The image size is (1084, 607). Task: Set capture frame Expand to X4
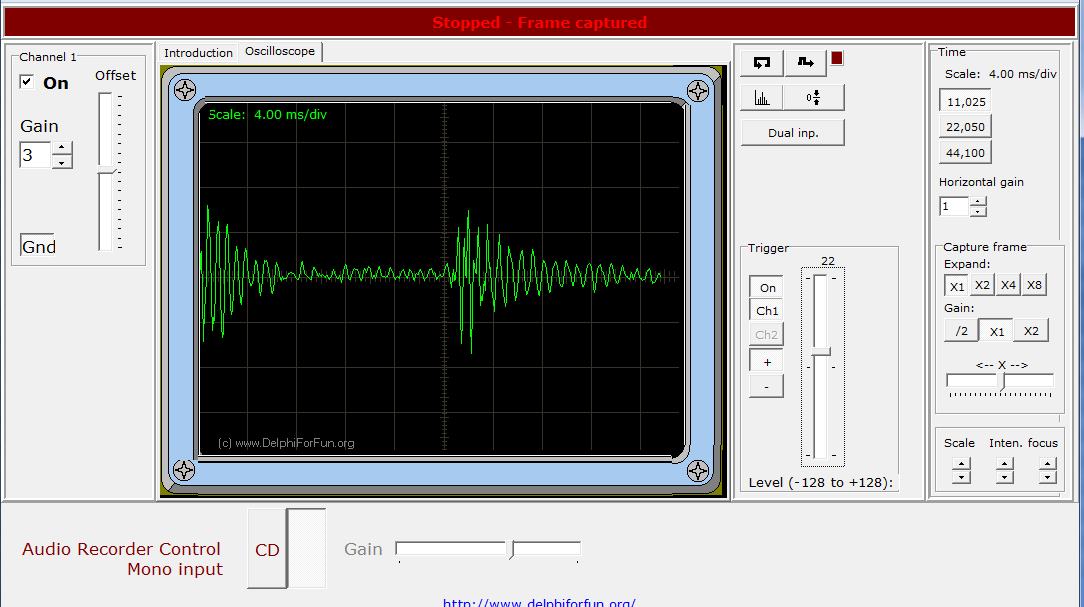[1009, 285]
